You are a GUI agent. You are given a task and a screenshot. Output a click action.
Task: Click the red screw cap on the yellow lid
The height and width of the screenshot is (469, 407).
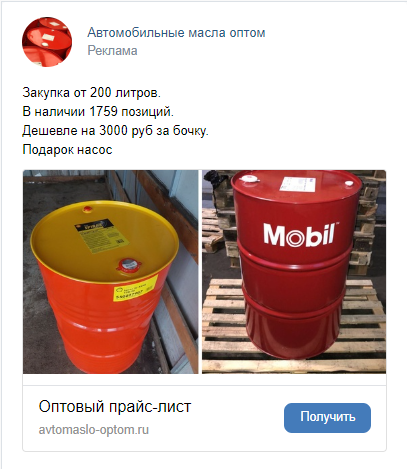tap(128, 265)
